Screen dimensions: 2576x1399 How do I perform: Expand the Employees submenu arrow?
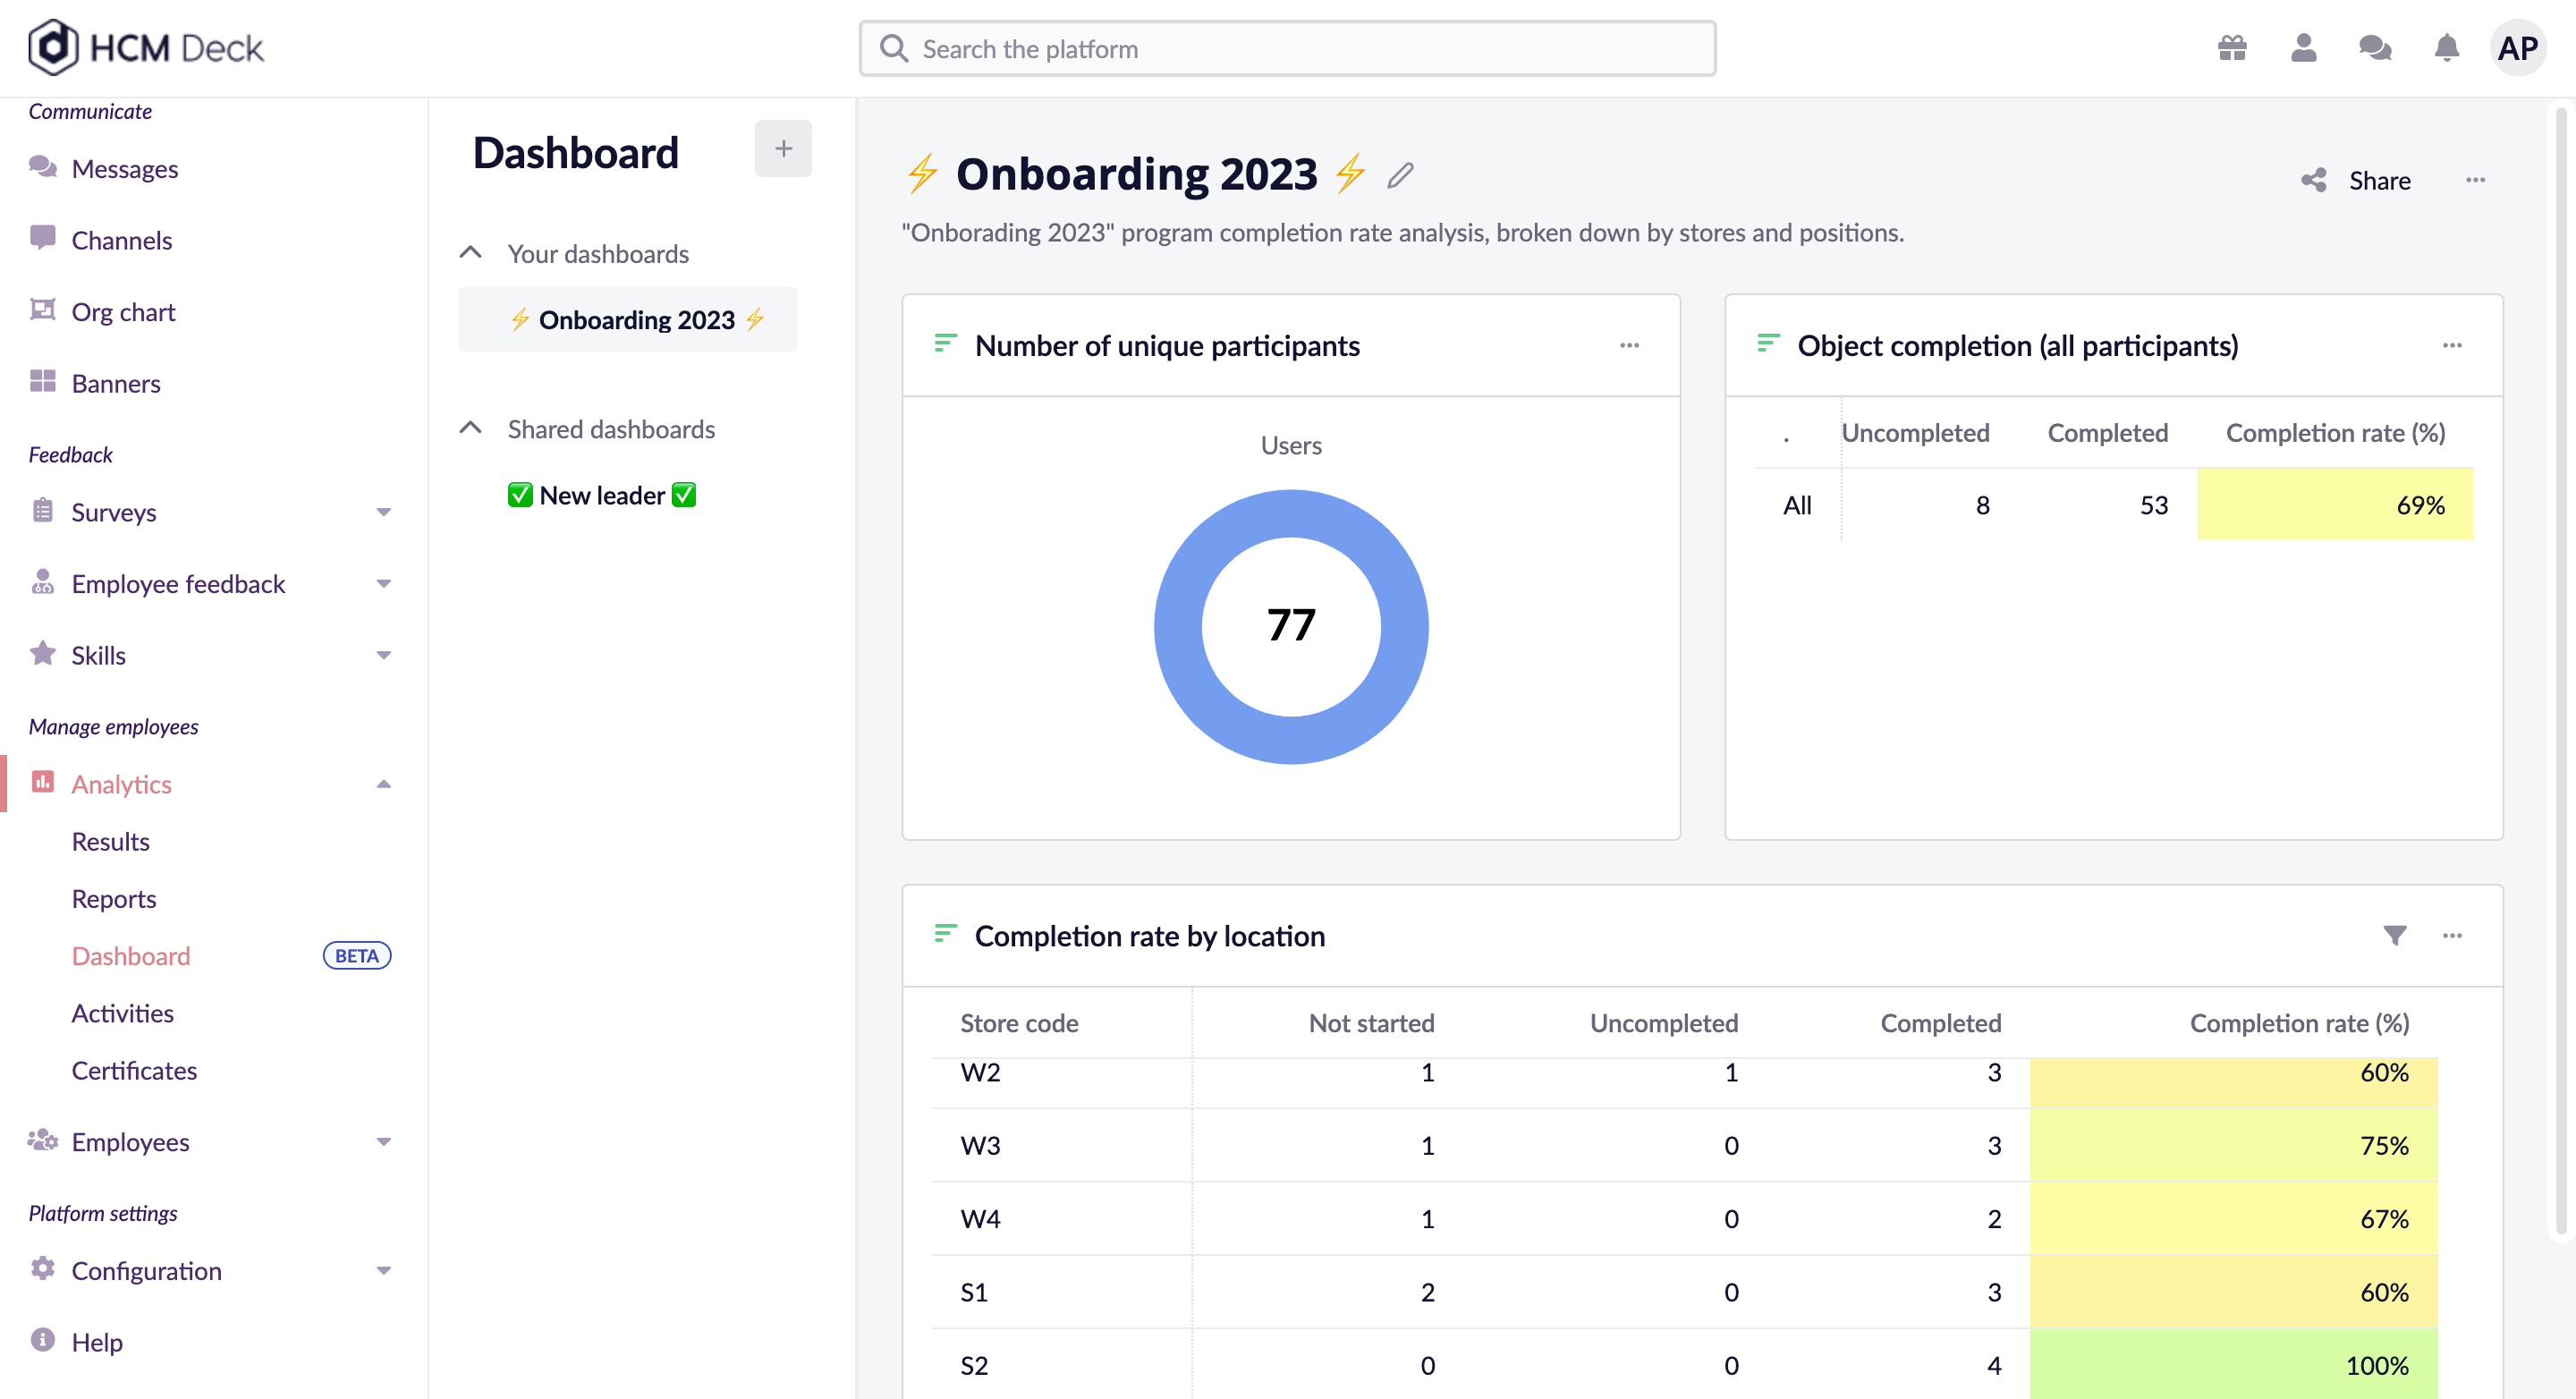[384, 1142]
